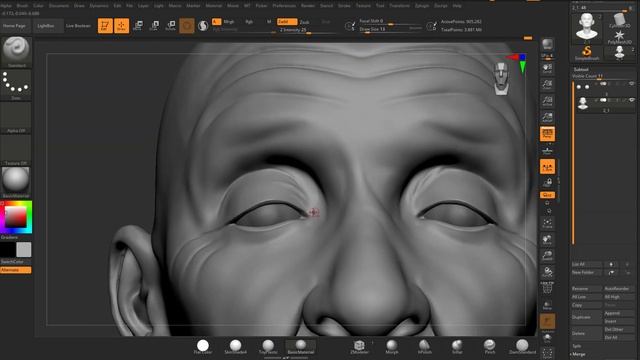
Task: Click the Zoom canvas icon
Action: [547, 85]
